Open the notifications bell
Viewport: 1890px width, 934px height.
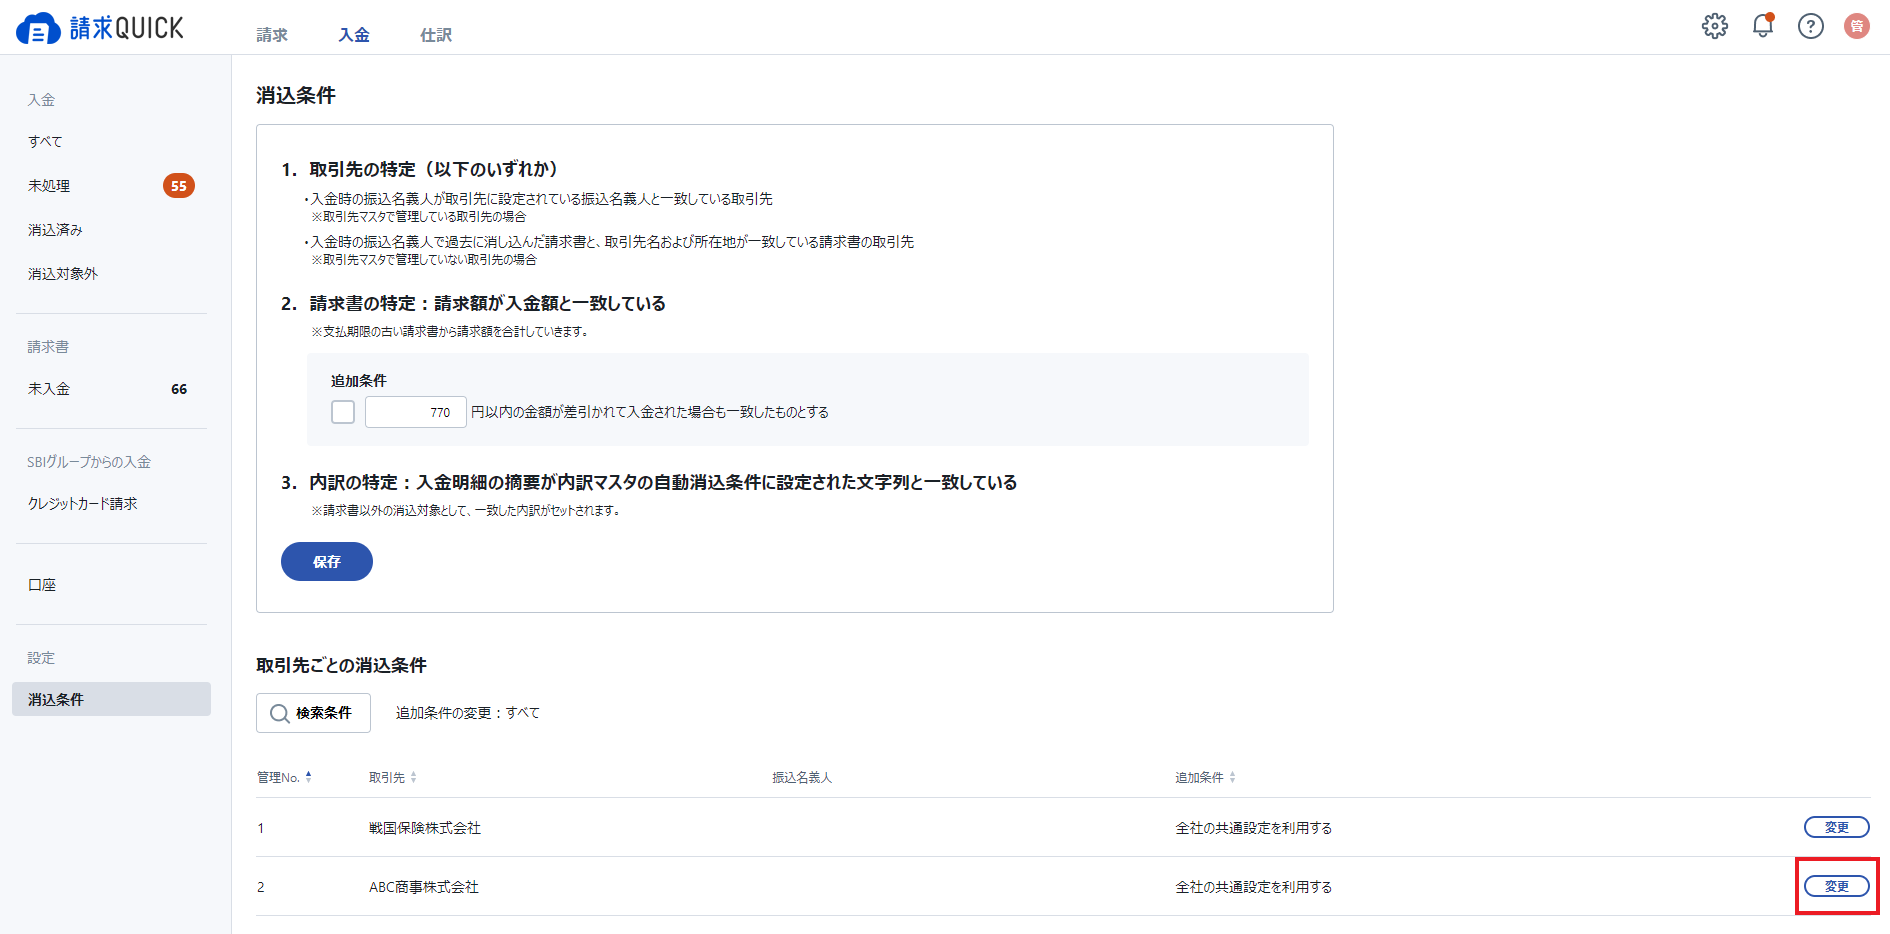1762,26
